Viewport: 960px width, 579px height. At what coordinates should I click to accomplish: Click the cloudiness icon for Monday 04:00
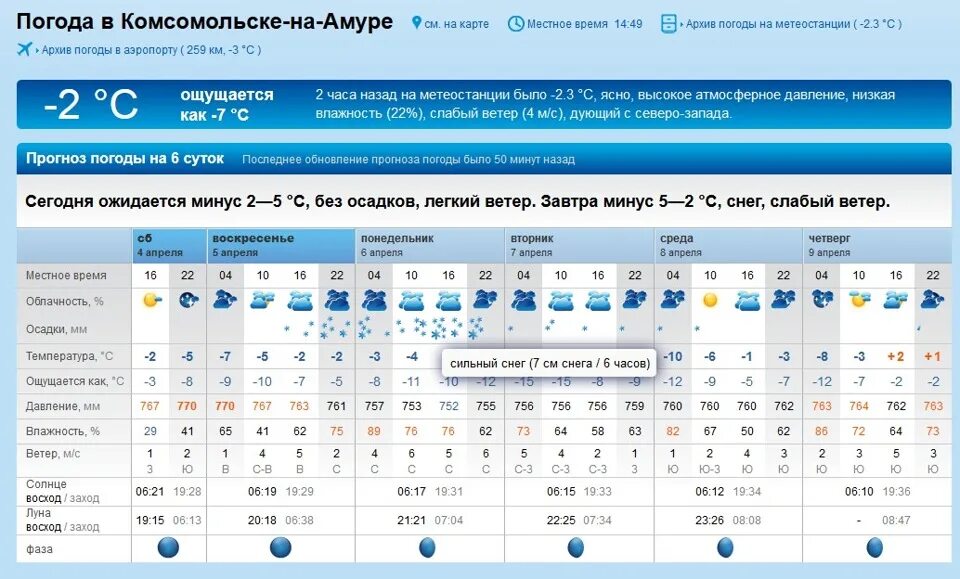374,301
